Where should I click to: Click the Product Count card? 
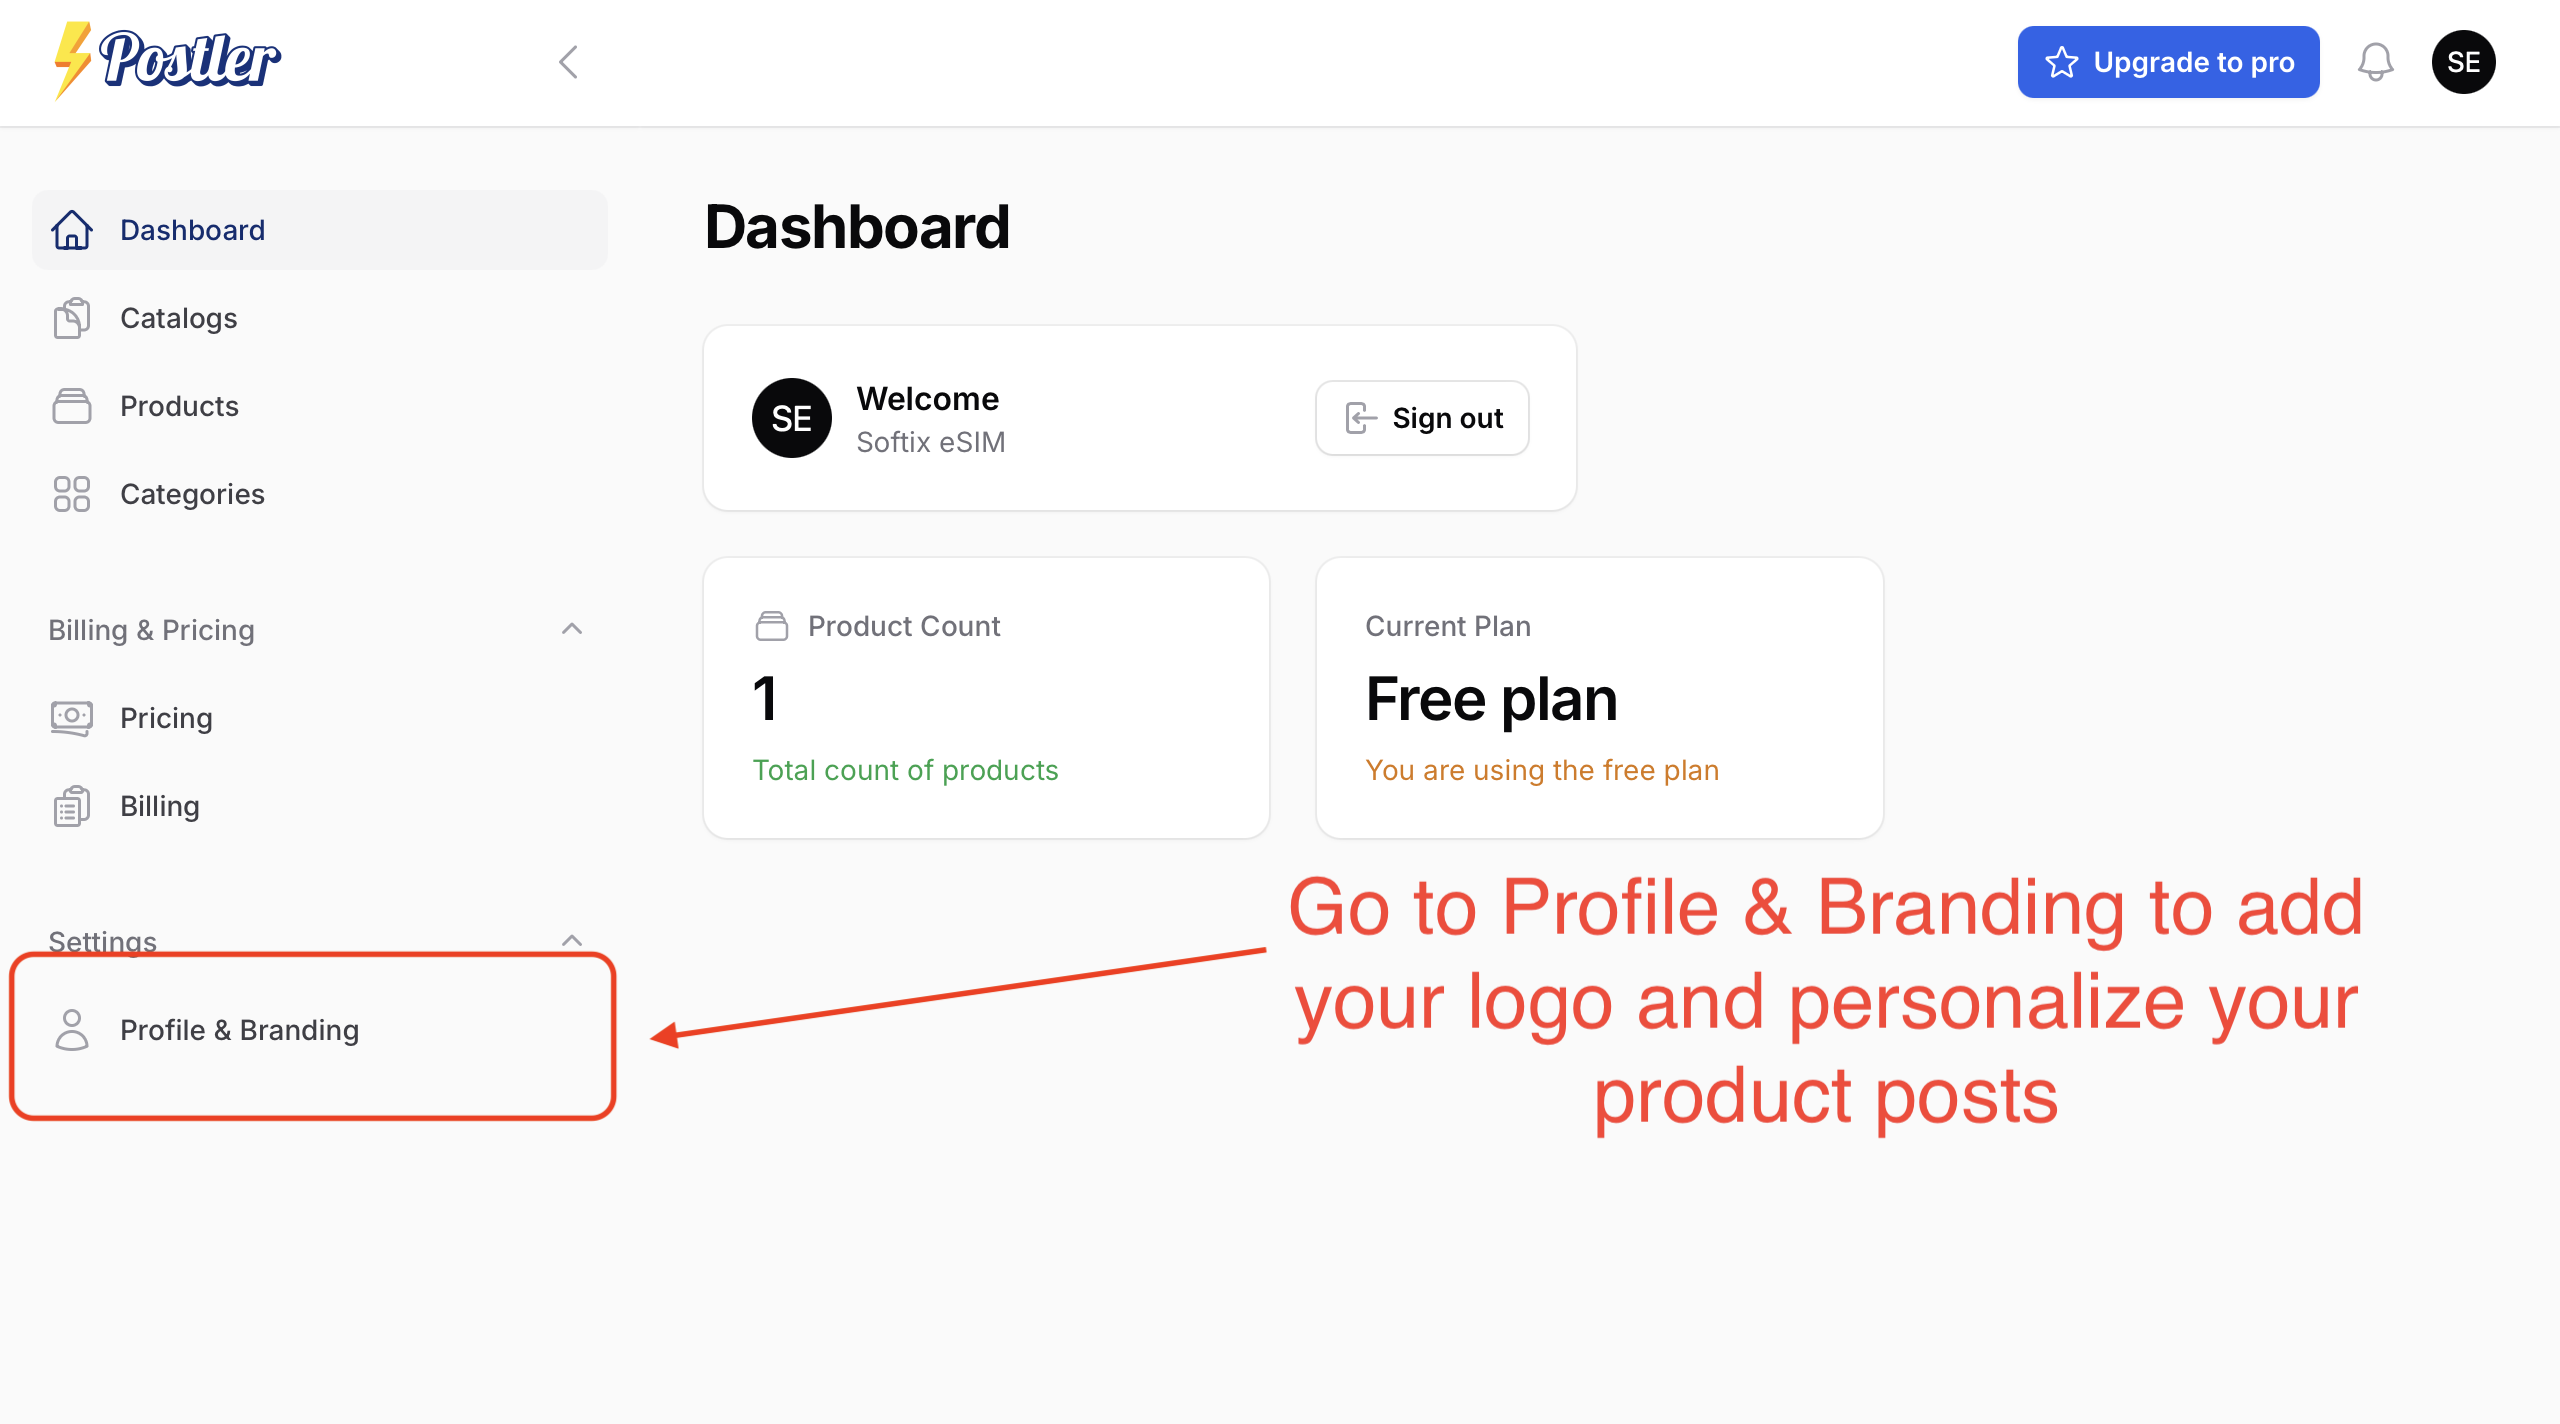click(x=986, y=697)
